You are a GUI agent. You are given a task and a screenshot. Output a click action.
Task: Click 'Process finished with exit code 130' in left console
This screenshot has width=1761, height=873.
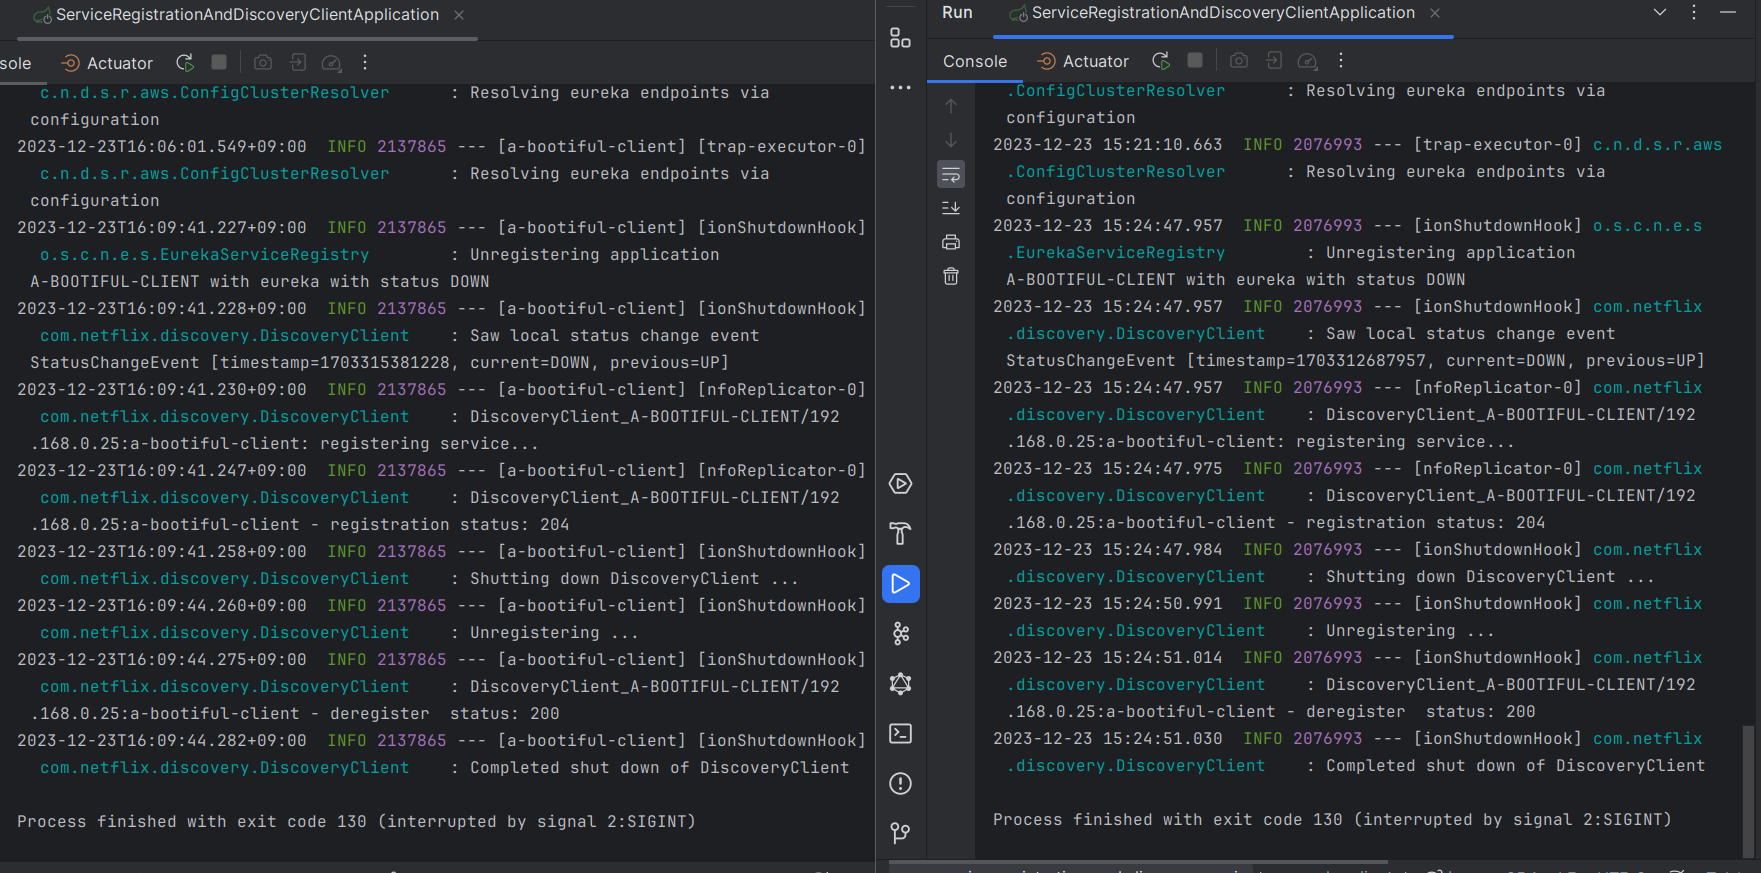192,822
